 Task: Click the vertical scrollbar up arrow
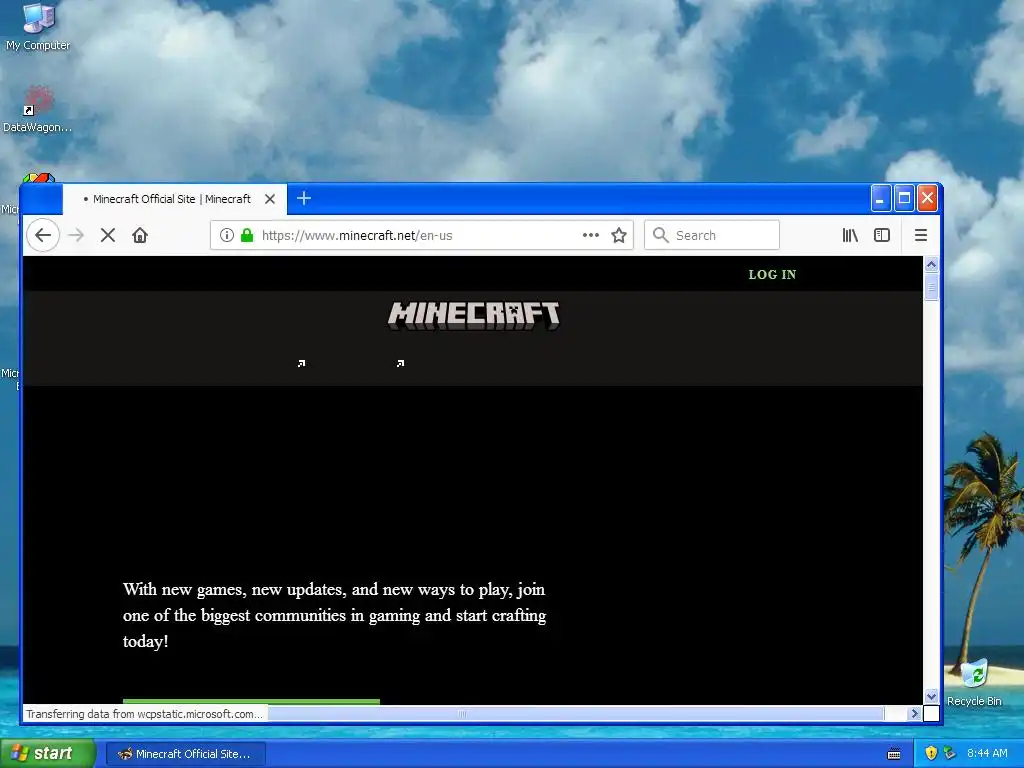coord(931,264)
